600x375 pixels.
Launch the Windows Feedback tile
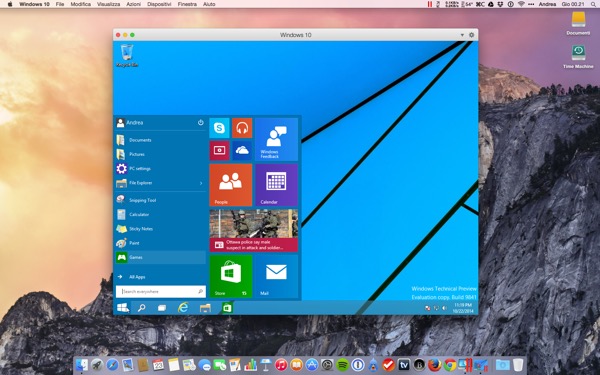click(276, 139)
